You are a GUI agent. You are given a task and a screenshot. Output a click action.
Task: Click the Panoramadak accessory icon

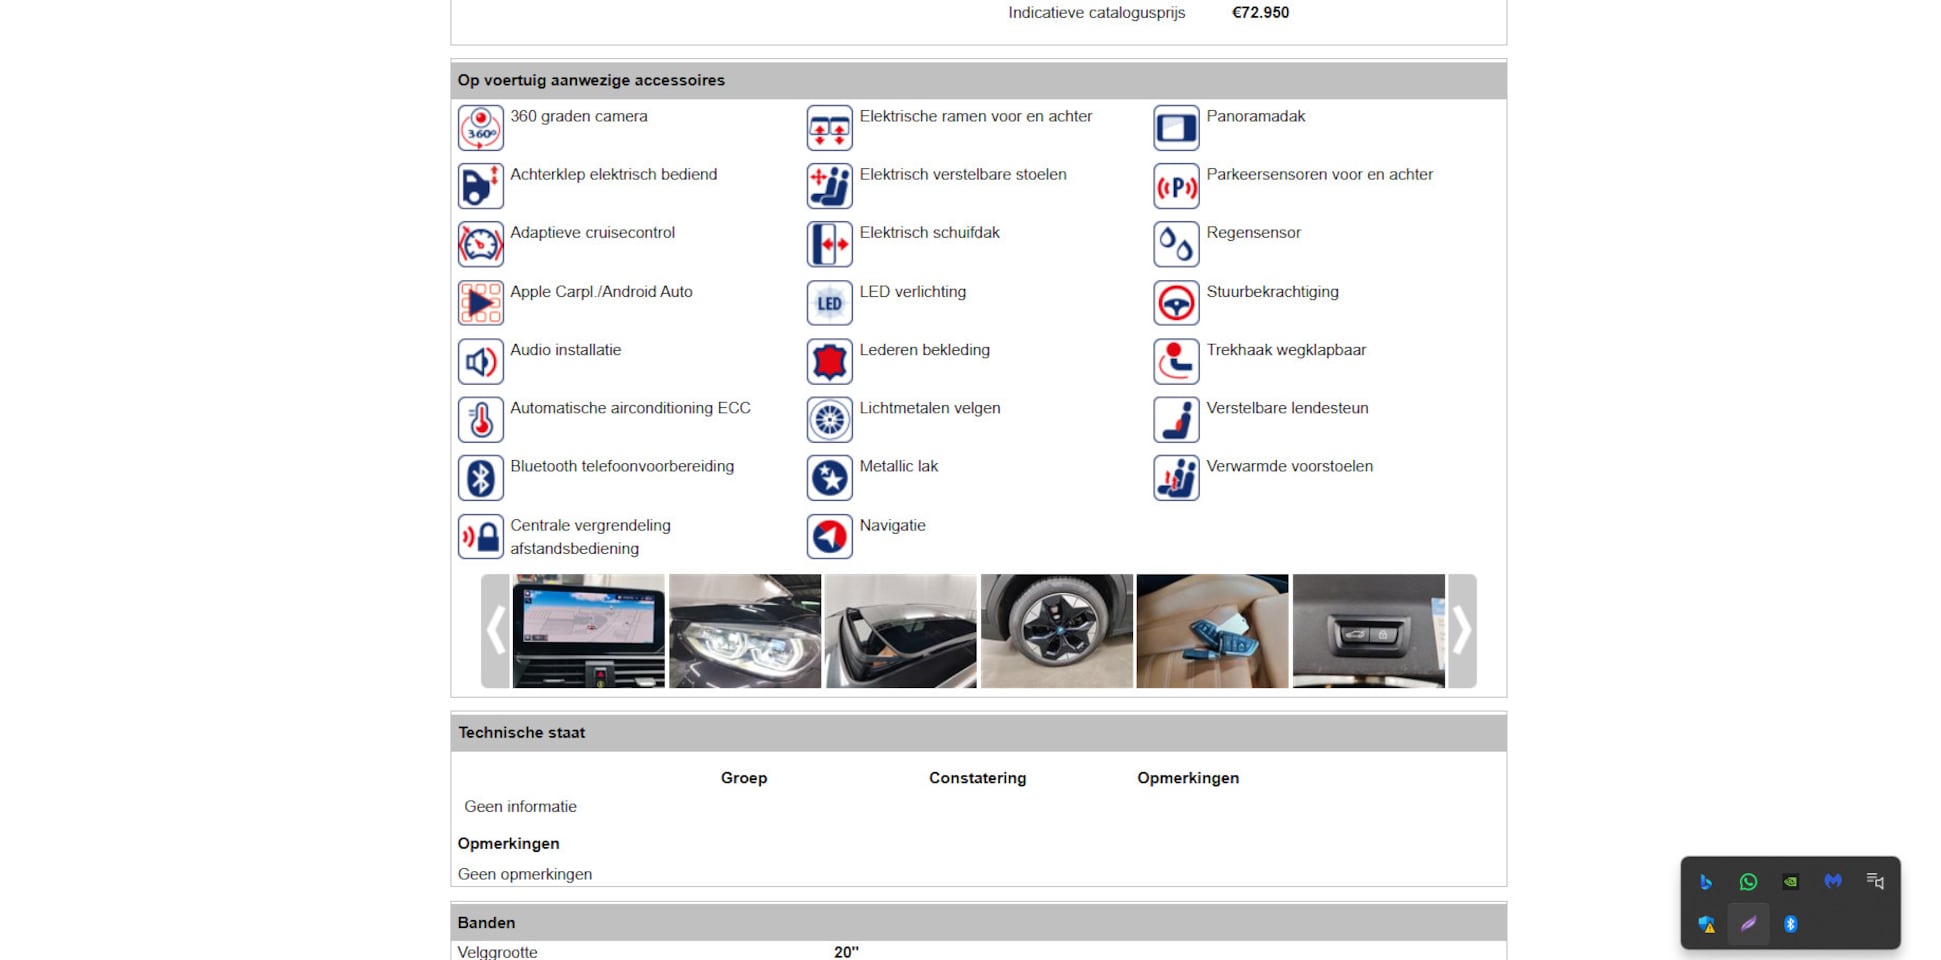tap(1176, 128)
